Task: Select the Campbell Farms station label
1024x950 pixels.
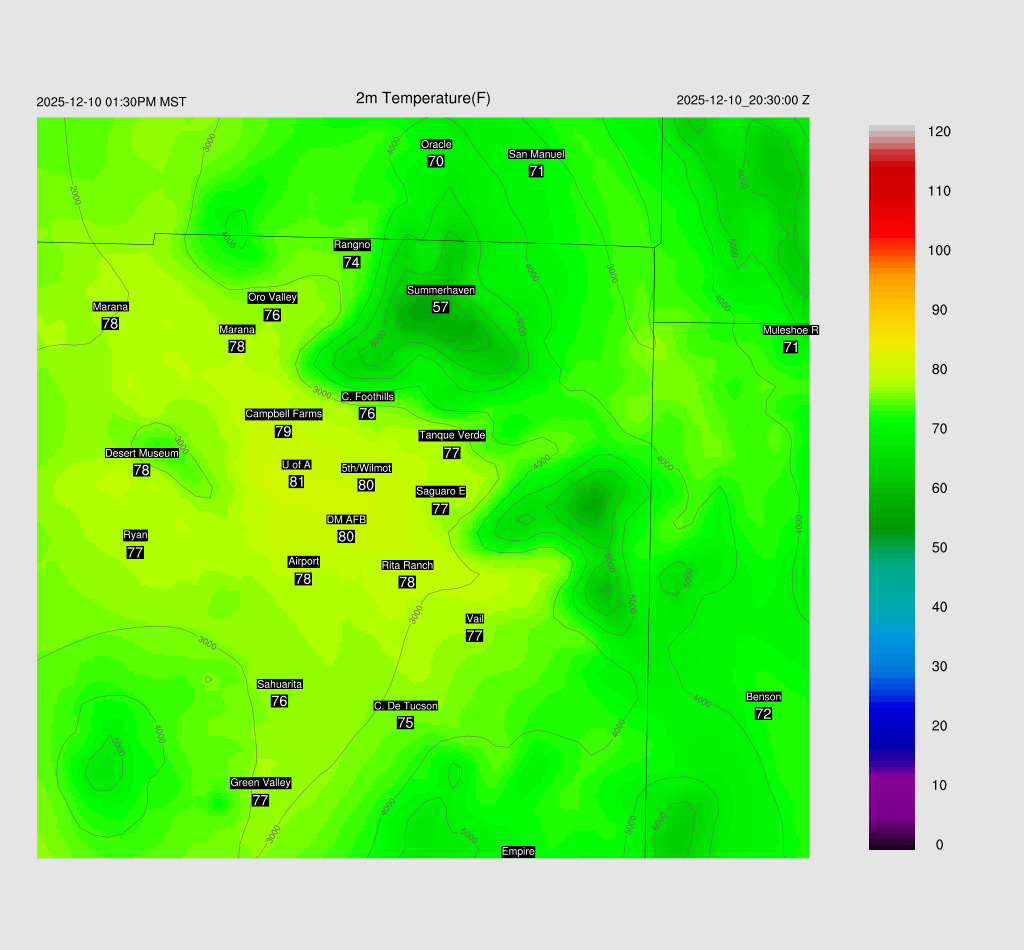Action: pyautogui.click(x=284, y=414)
